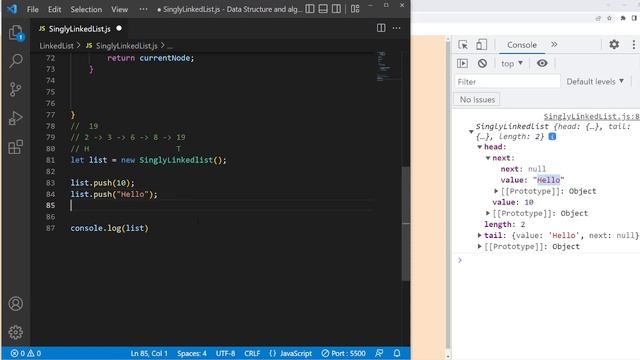Open Customize Layout icon
Image resolution: width=640 pixels, height=360 pixels.
tap(355, 9)
